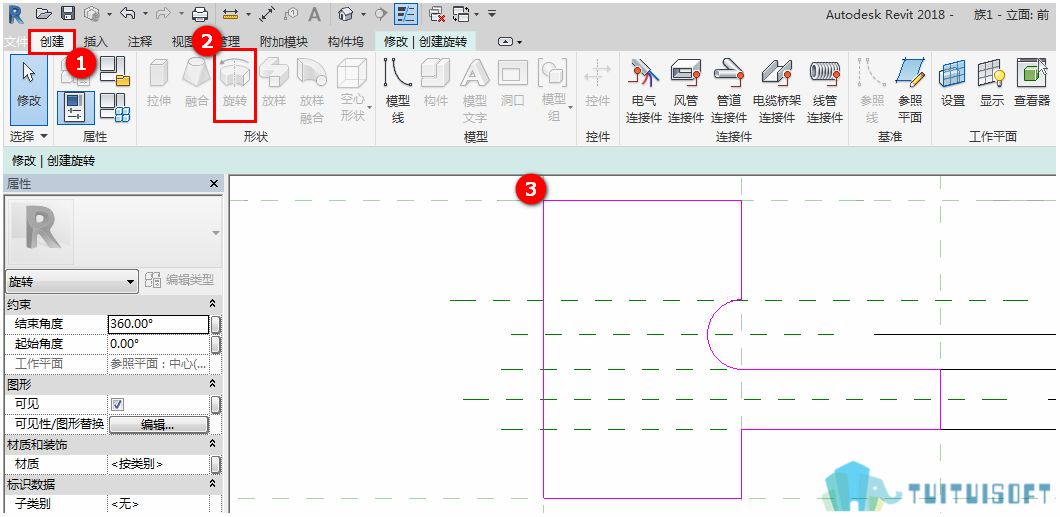Close the 属性 properties panel
This screenshot has width=1060, height=517.
214,184
